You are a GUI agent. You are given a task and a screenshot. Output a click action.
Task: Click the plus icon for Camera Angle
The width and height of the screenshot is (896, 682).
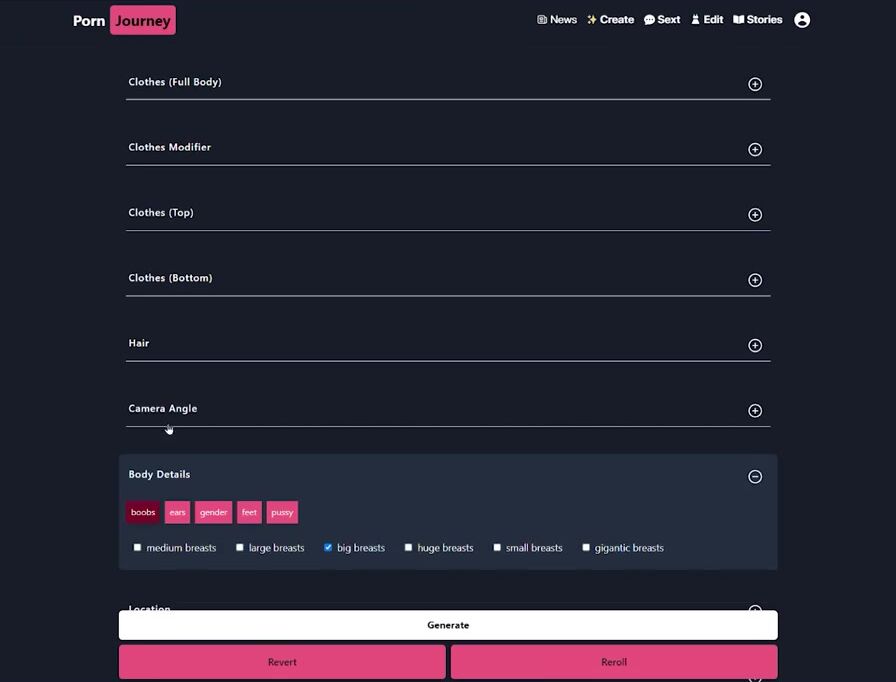pos(755,411)
